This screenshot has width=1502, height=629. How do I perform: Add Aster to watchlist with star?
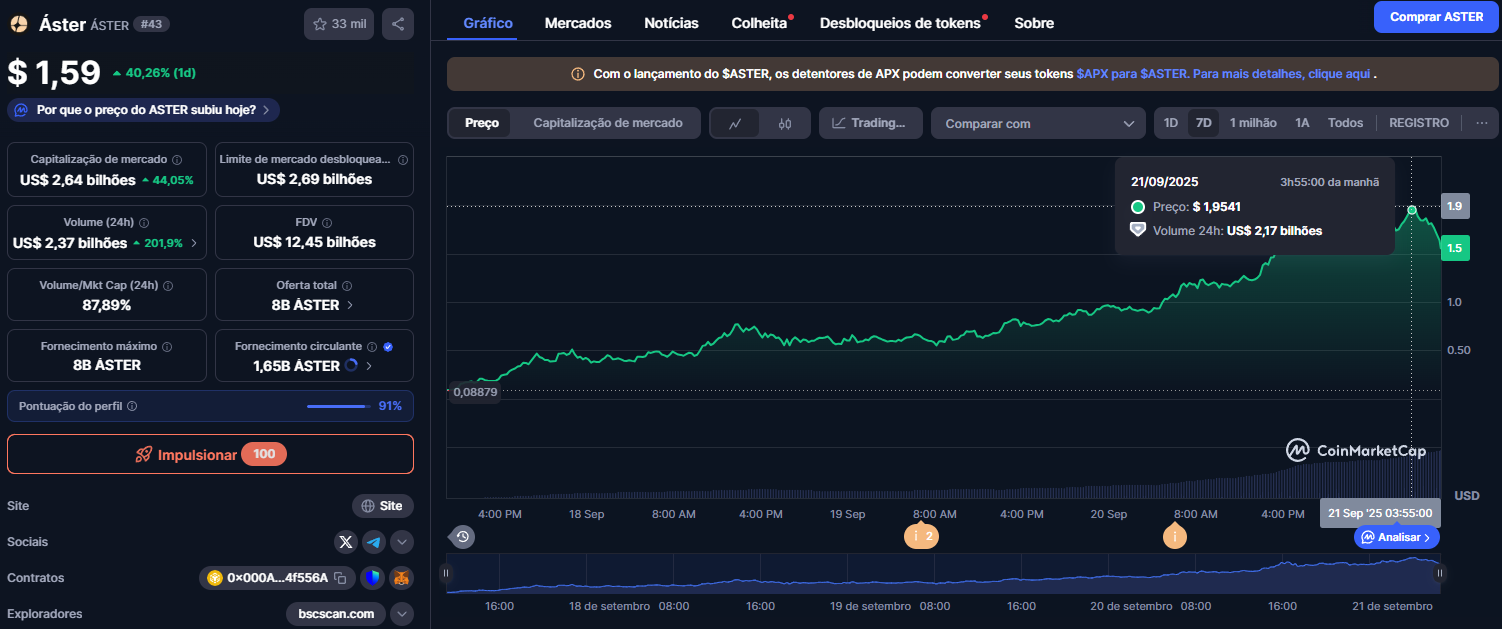(339, 24)
